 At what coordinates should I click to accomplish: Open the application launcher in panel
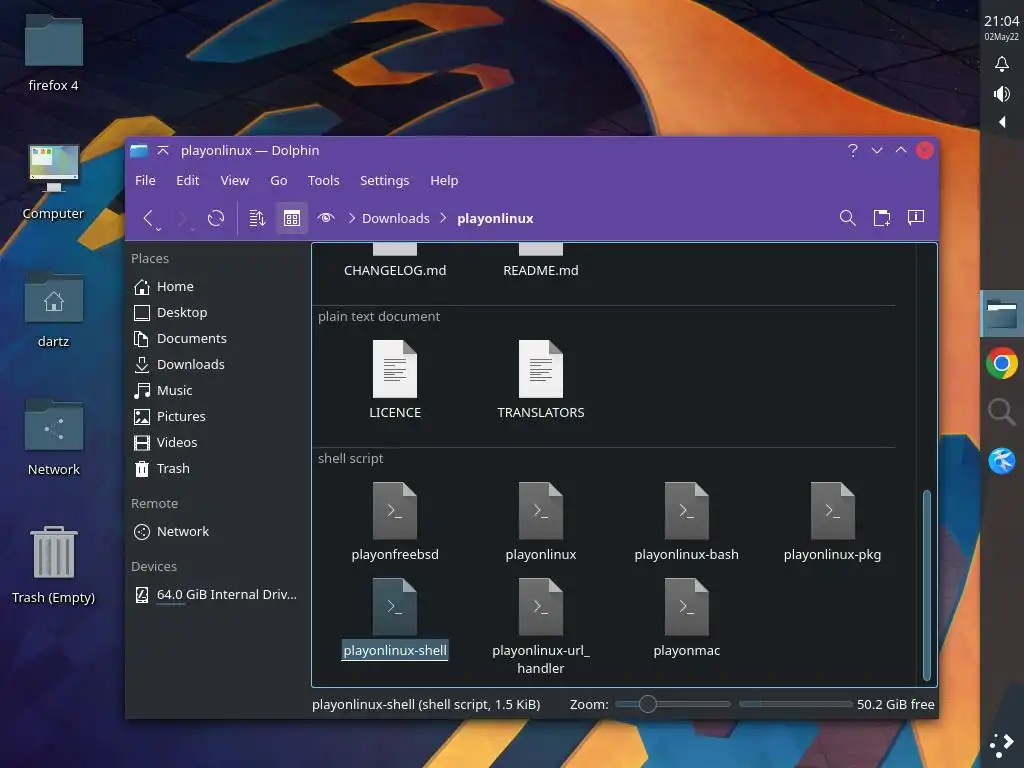pyautogui.click(x=1002, y=746)
